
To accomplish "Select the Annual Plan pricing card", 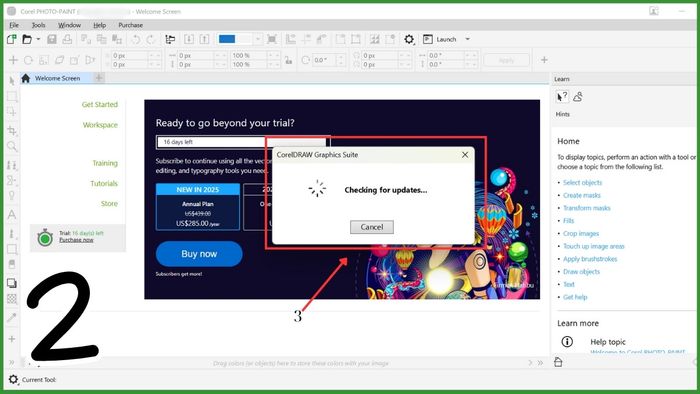I will 198,207.
